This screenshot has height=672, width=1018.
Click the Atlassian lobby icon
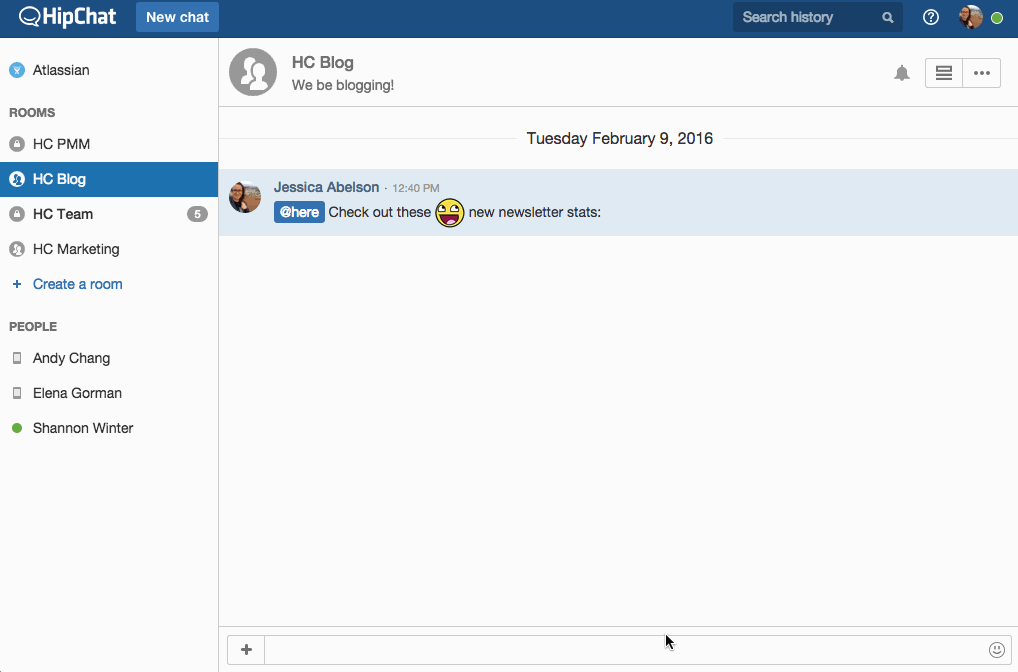17,70
